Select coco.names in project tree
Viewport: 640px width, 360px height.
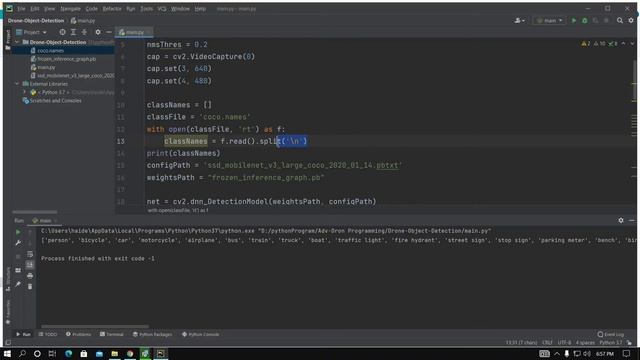50,51
